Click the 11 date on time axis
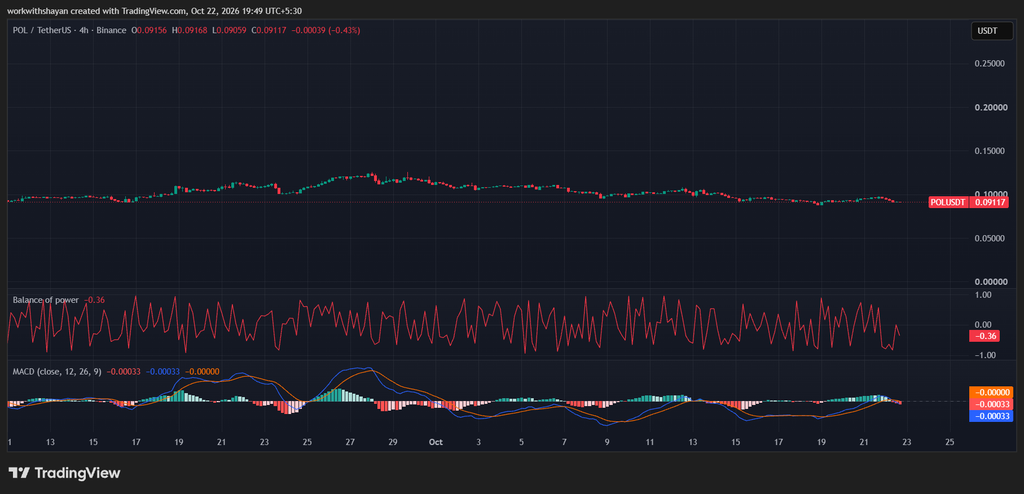 650,442
